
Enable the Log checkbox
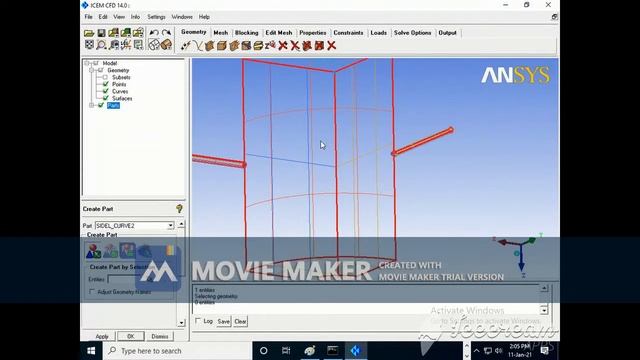(198, 321)
